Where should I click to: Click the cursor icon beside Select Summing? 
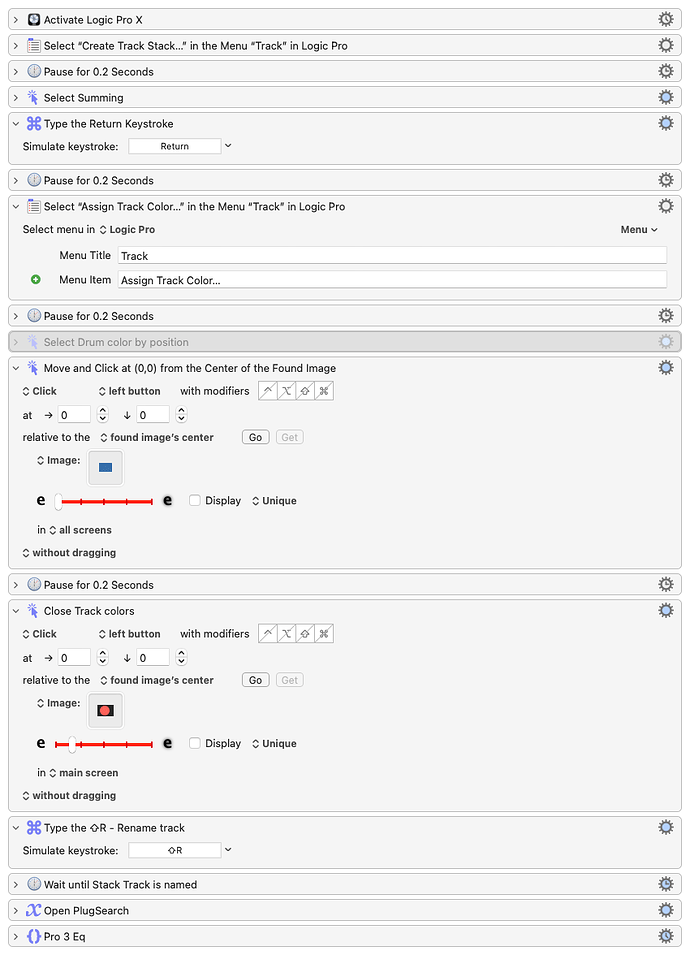click(x=33, y=97)
